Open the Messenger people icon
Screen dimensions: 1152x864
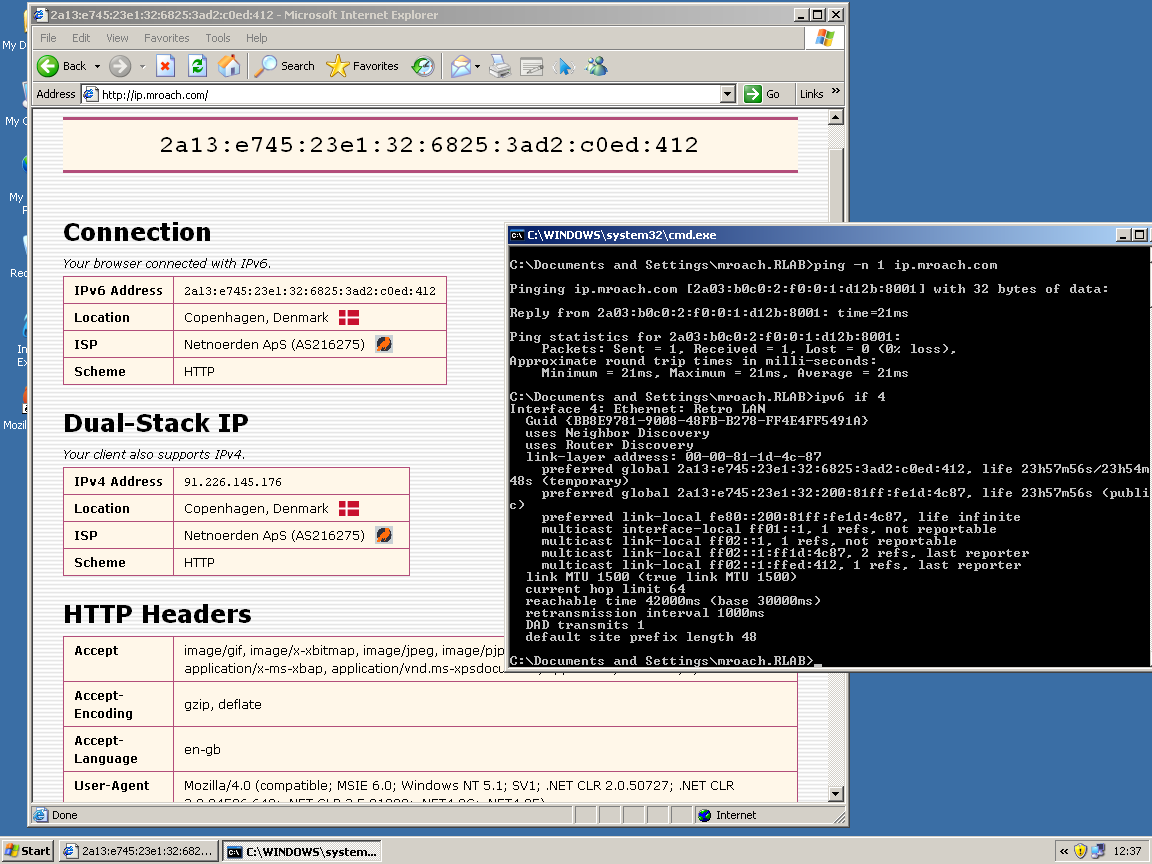click(x=596, y=66)
